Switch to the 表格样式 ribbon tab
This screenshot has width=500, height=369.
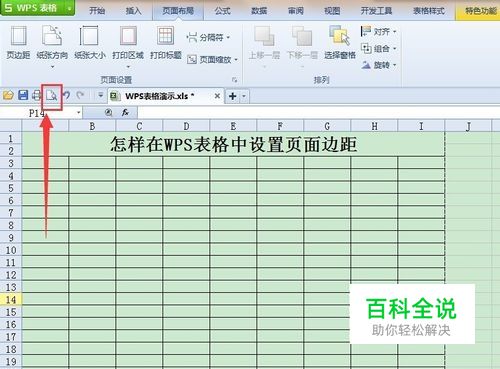[x=429, y=11]
